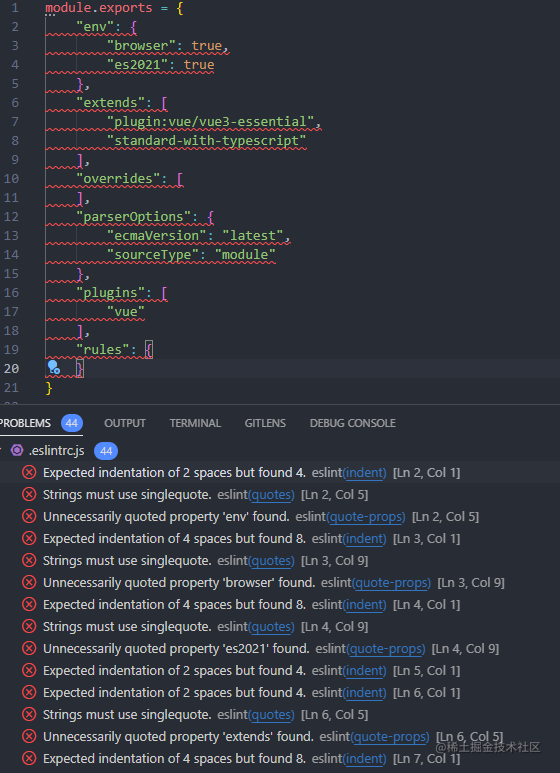560x773 pixels.
Task: Open 'quote-props' link for 'browser' problem
Action: tap(391, 582)
